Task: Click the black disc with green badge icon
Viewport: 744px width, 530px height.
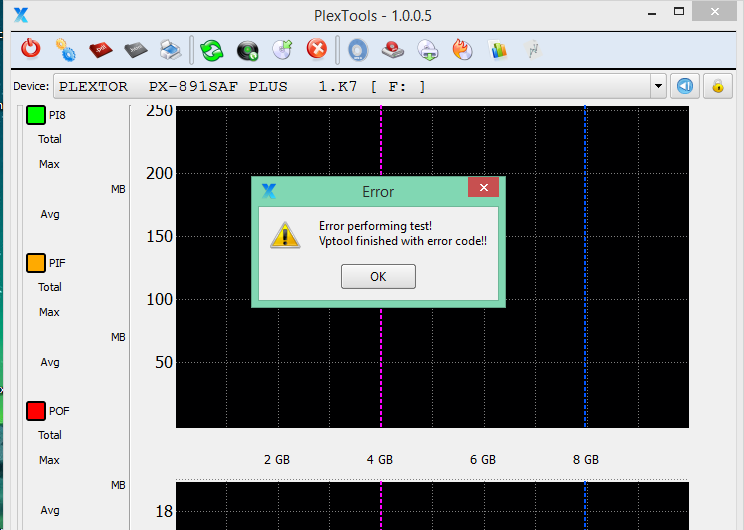Action: tap(248, 51)
